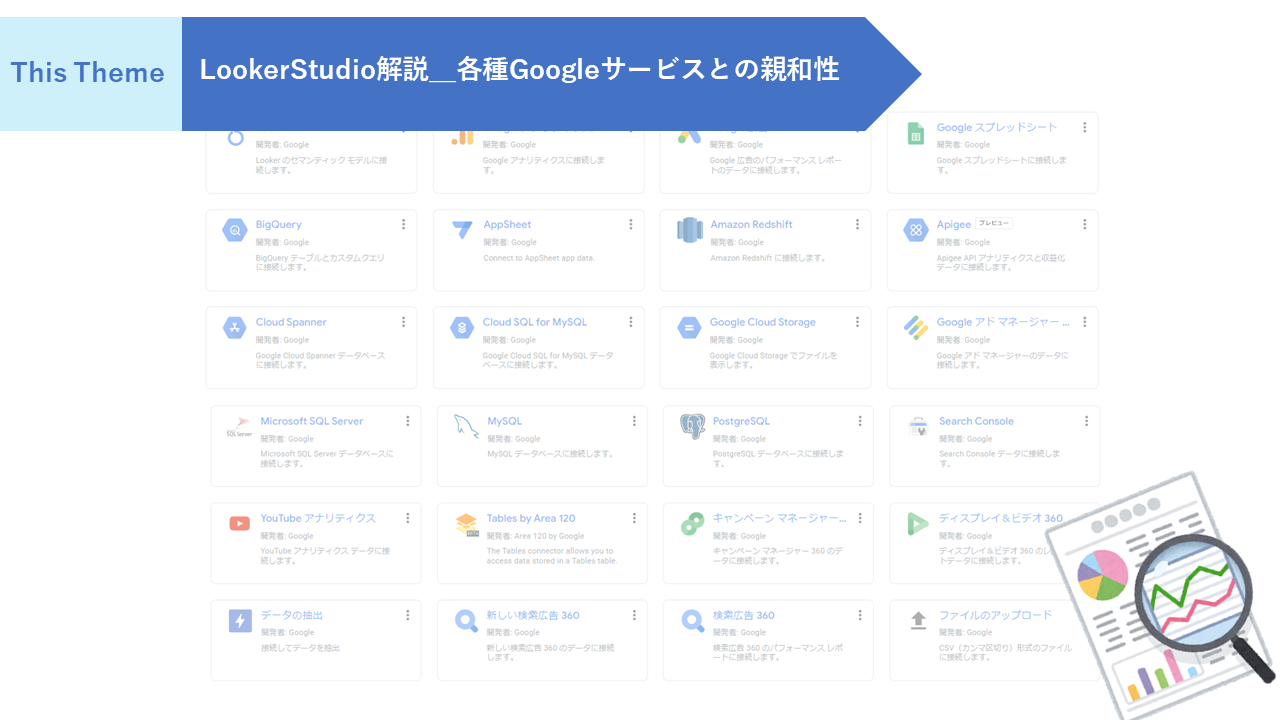The height and width of the screenshot is (720, 1280).
Task: Select the Search Console connector title
Action: 976,421
